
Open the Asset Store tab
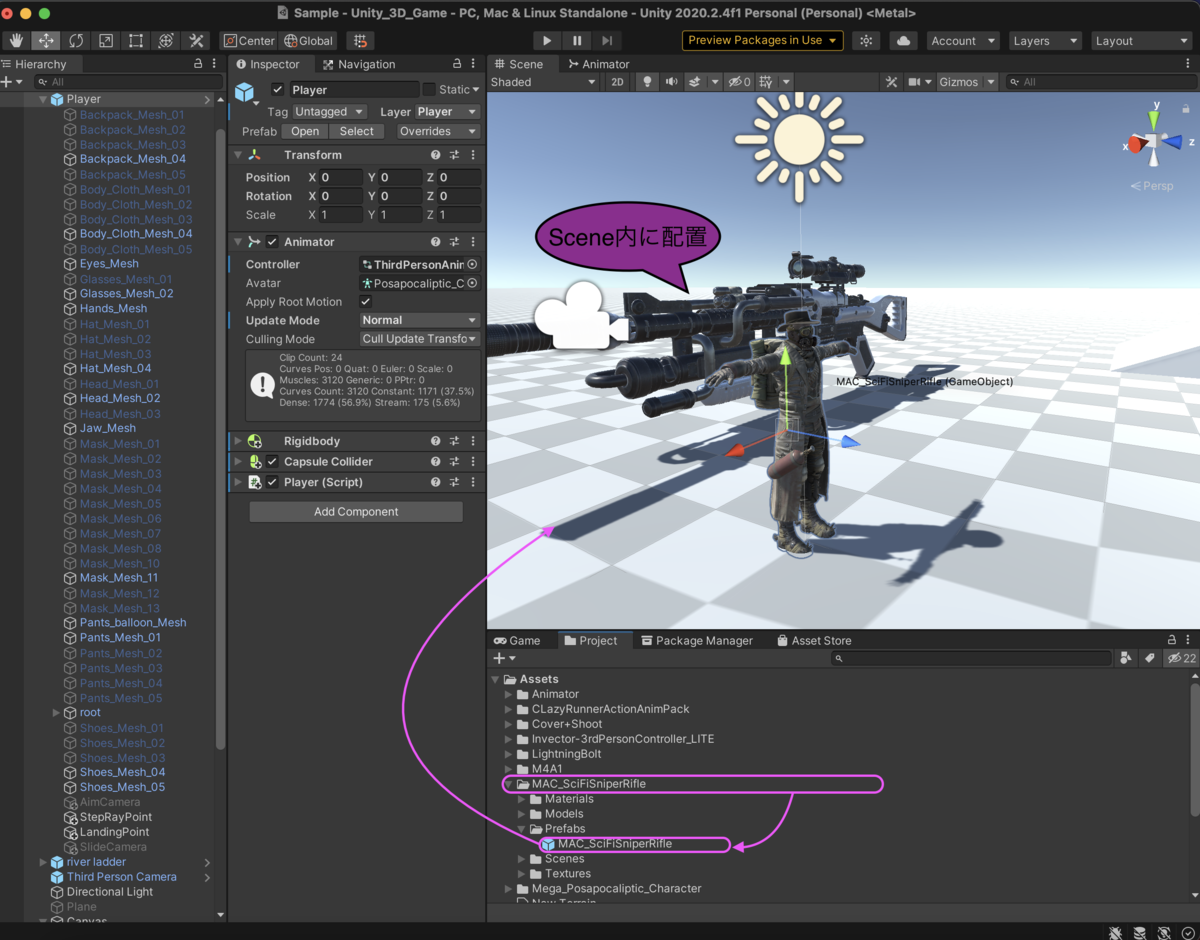pos(812,641)
